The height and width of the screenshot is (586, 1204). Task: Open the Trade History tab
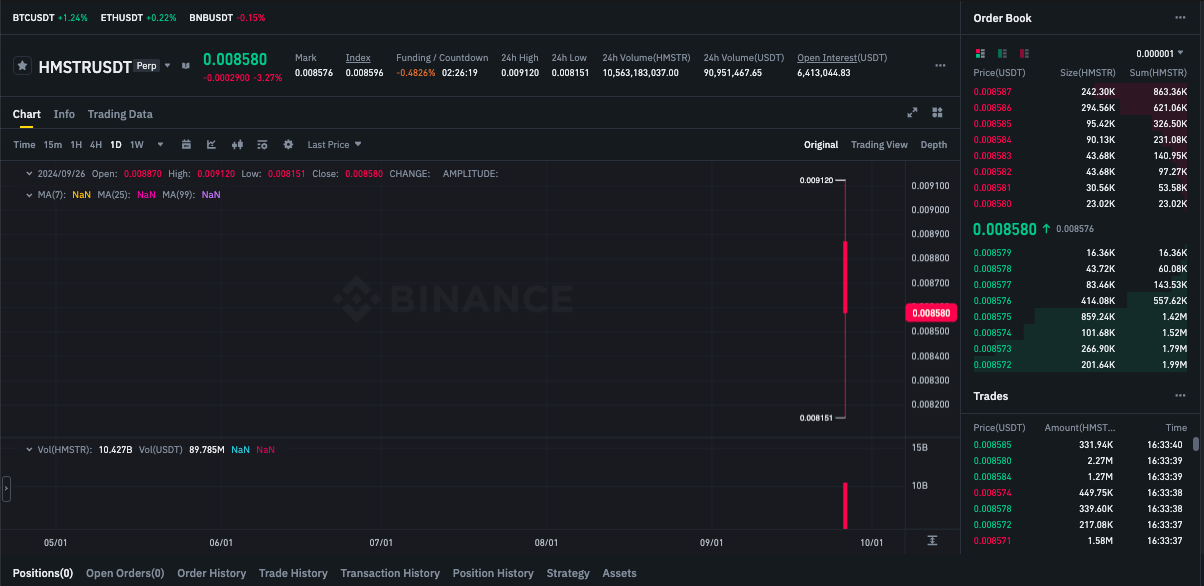[293, 573]
